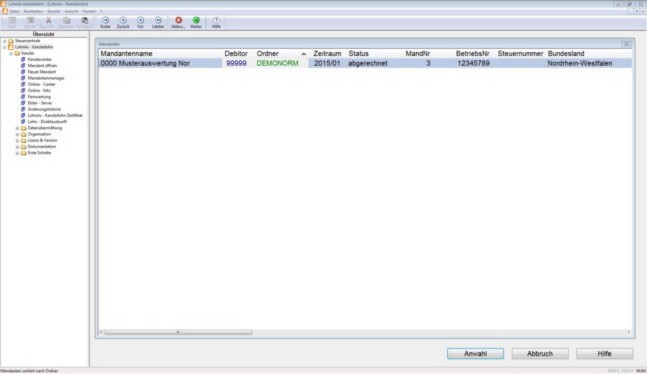Click the horizontal scrollbar thumb of Mandanten list
The image size is (647, 374).
tap(178, 332)
